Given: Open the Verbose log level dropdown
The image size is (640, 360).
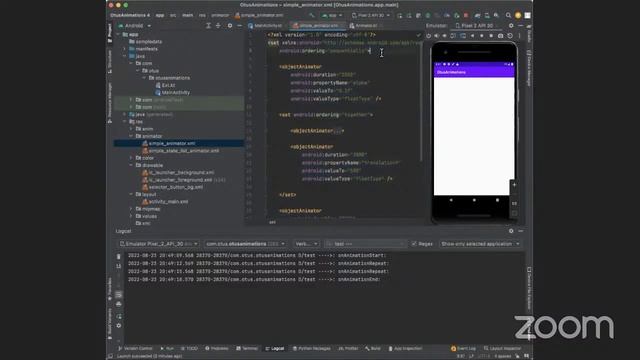Looking at the screenshot, I should (x=306, y=244).
